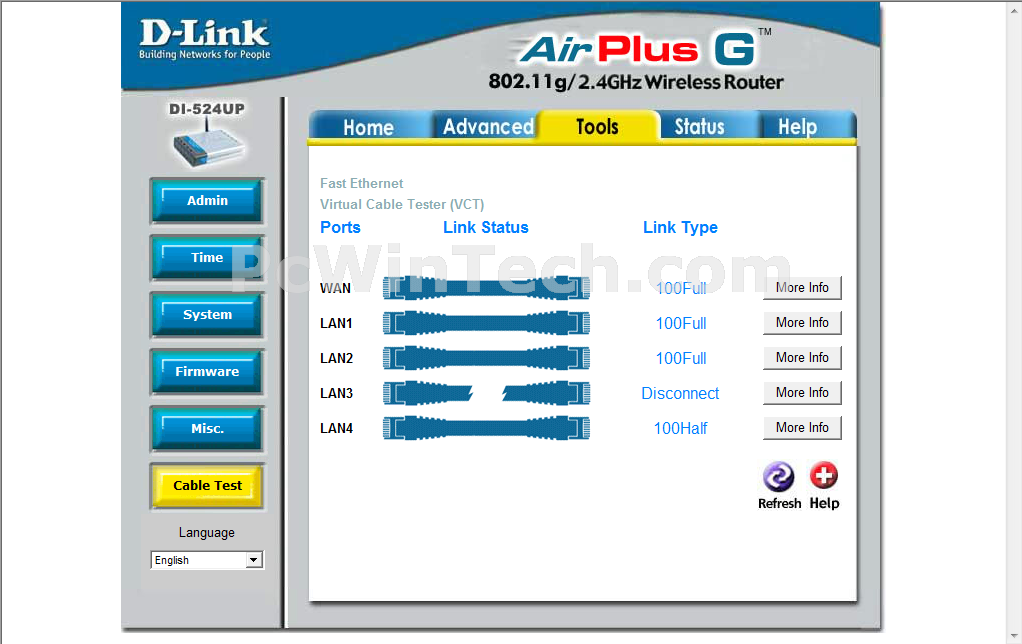Click More Info for LAN3
The height and width of the screenshot is (644, 1022).
pyautogui.click(x=802, y=392)
